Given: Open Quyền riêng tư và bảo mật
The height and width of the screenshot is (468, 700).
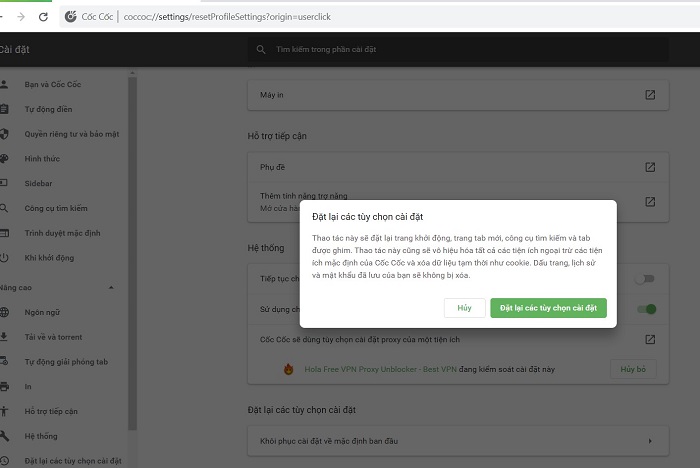Looking at the screenshot, I should click(x=71, y=134).
